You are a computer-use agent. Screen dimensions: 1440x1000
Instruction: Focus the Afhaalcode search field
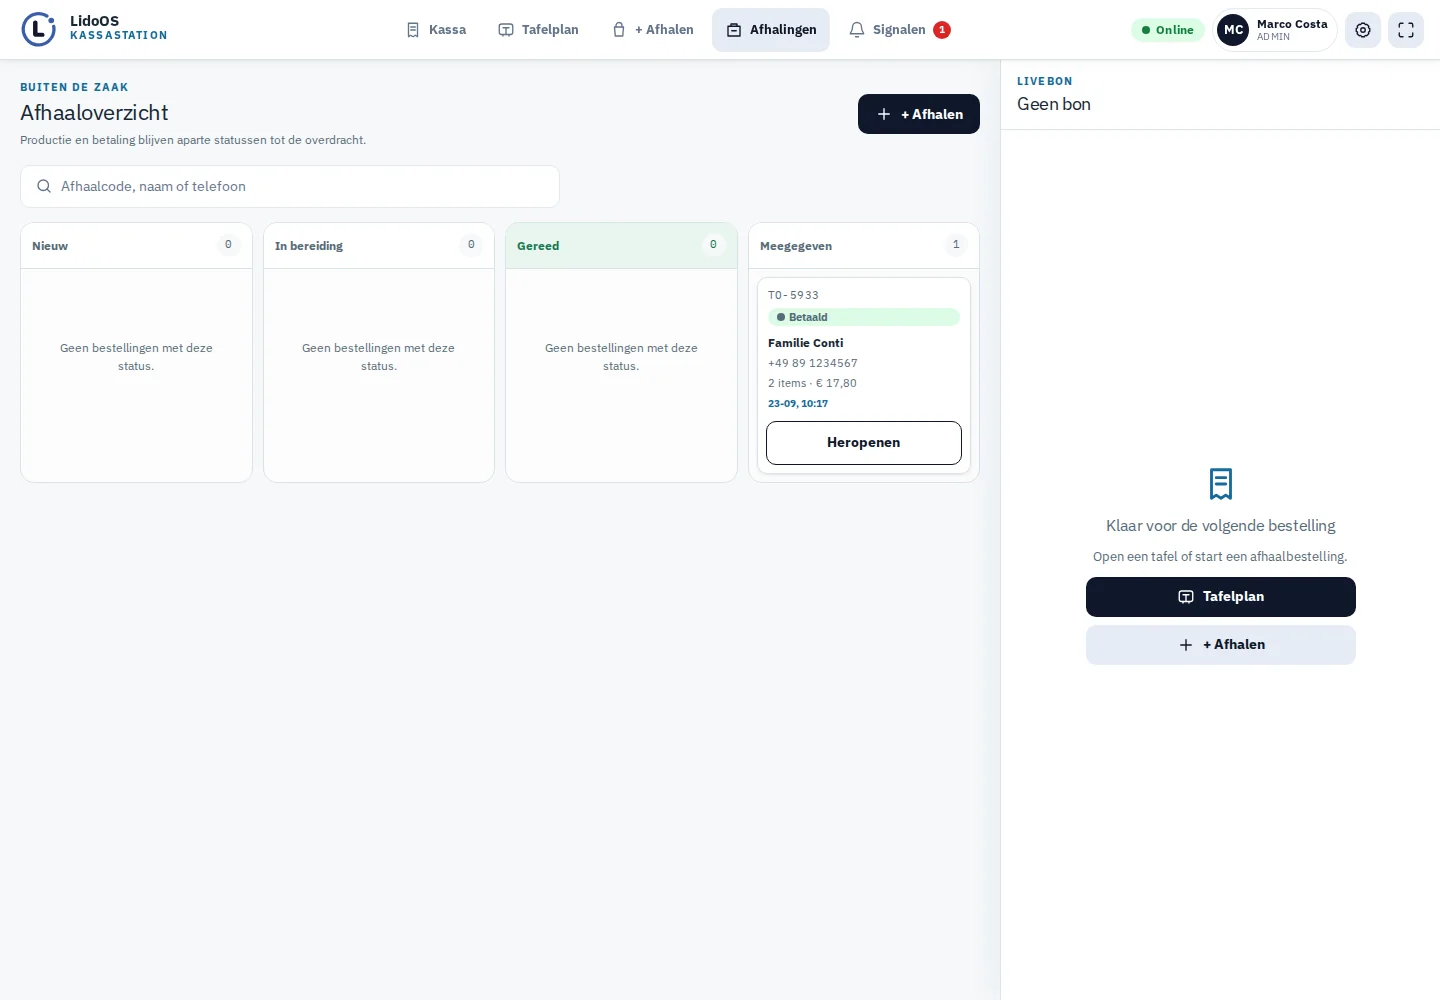[290, 186]
